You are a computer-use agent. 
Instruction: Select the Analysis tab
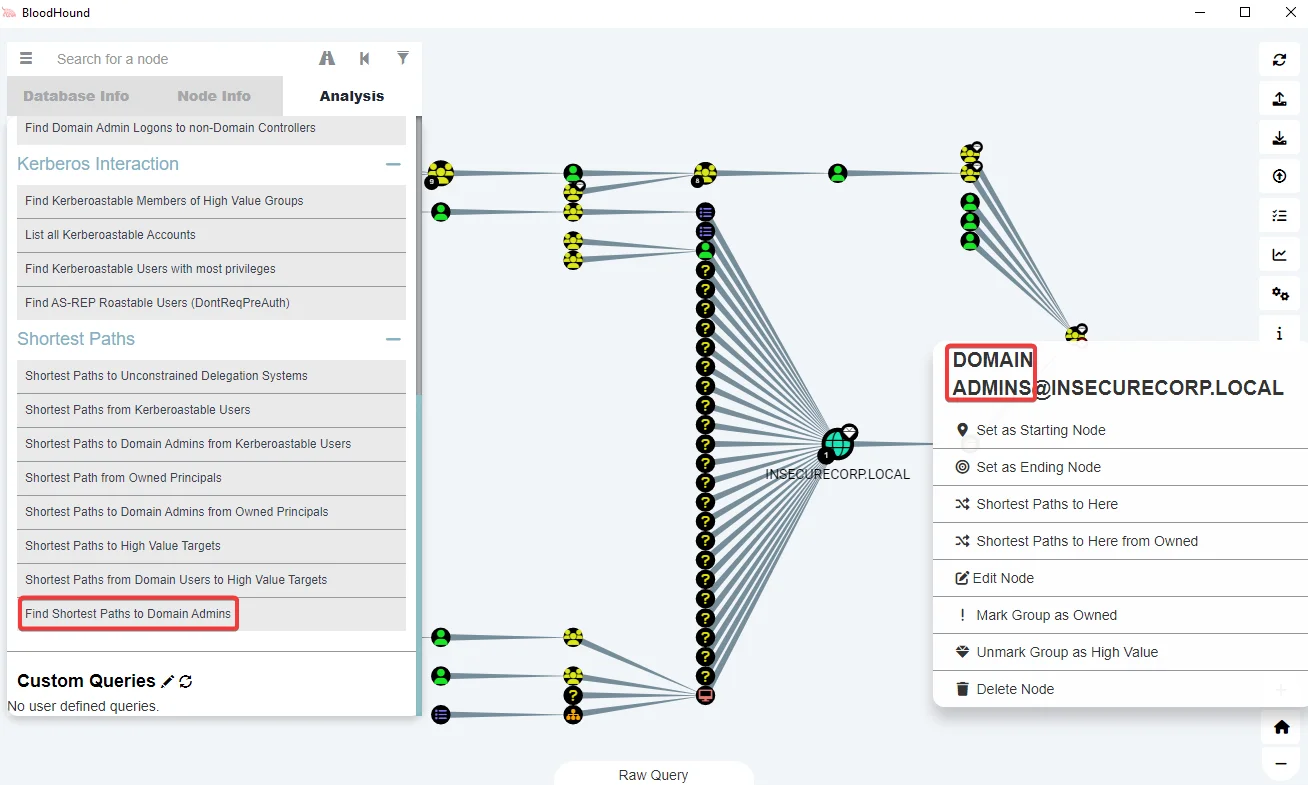[x=352, y=96]
